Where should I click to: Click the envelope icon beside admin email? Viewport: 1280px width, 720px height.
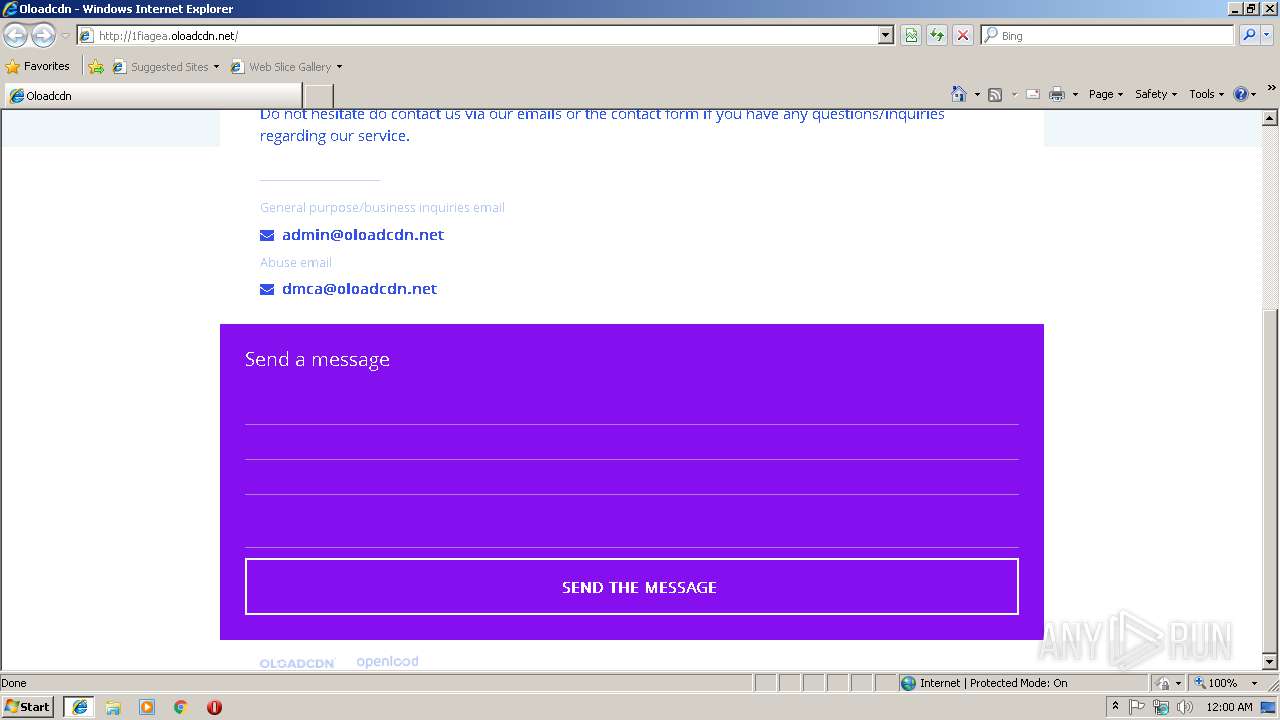click(x=267, y=236)
